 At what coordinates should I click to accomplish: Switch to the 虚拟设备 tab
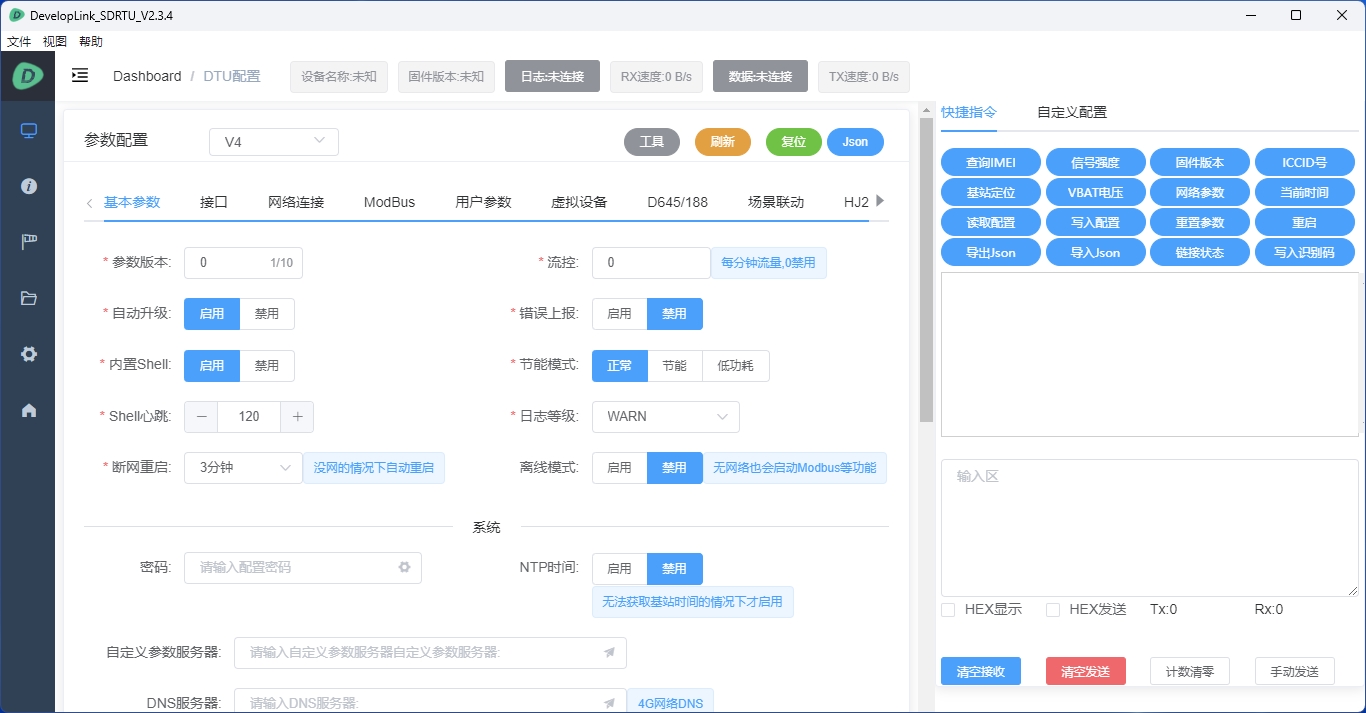579,202
